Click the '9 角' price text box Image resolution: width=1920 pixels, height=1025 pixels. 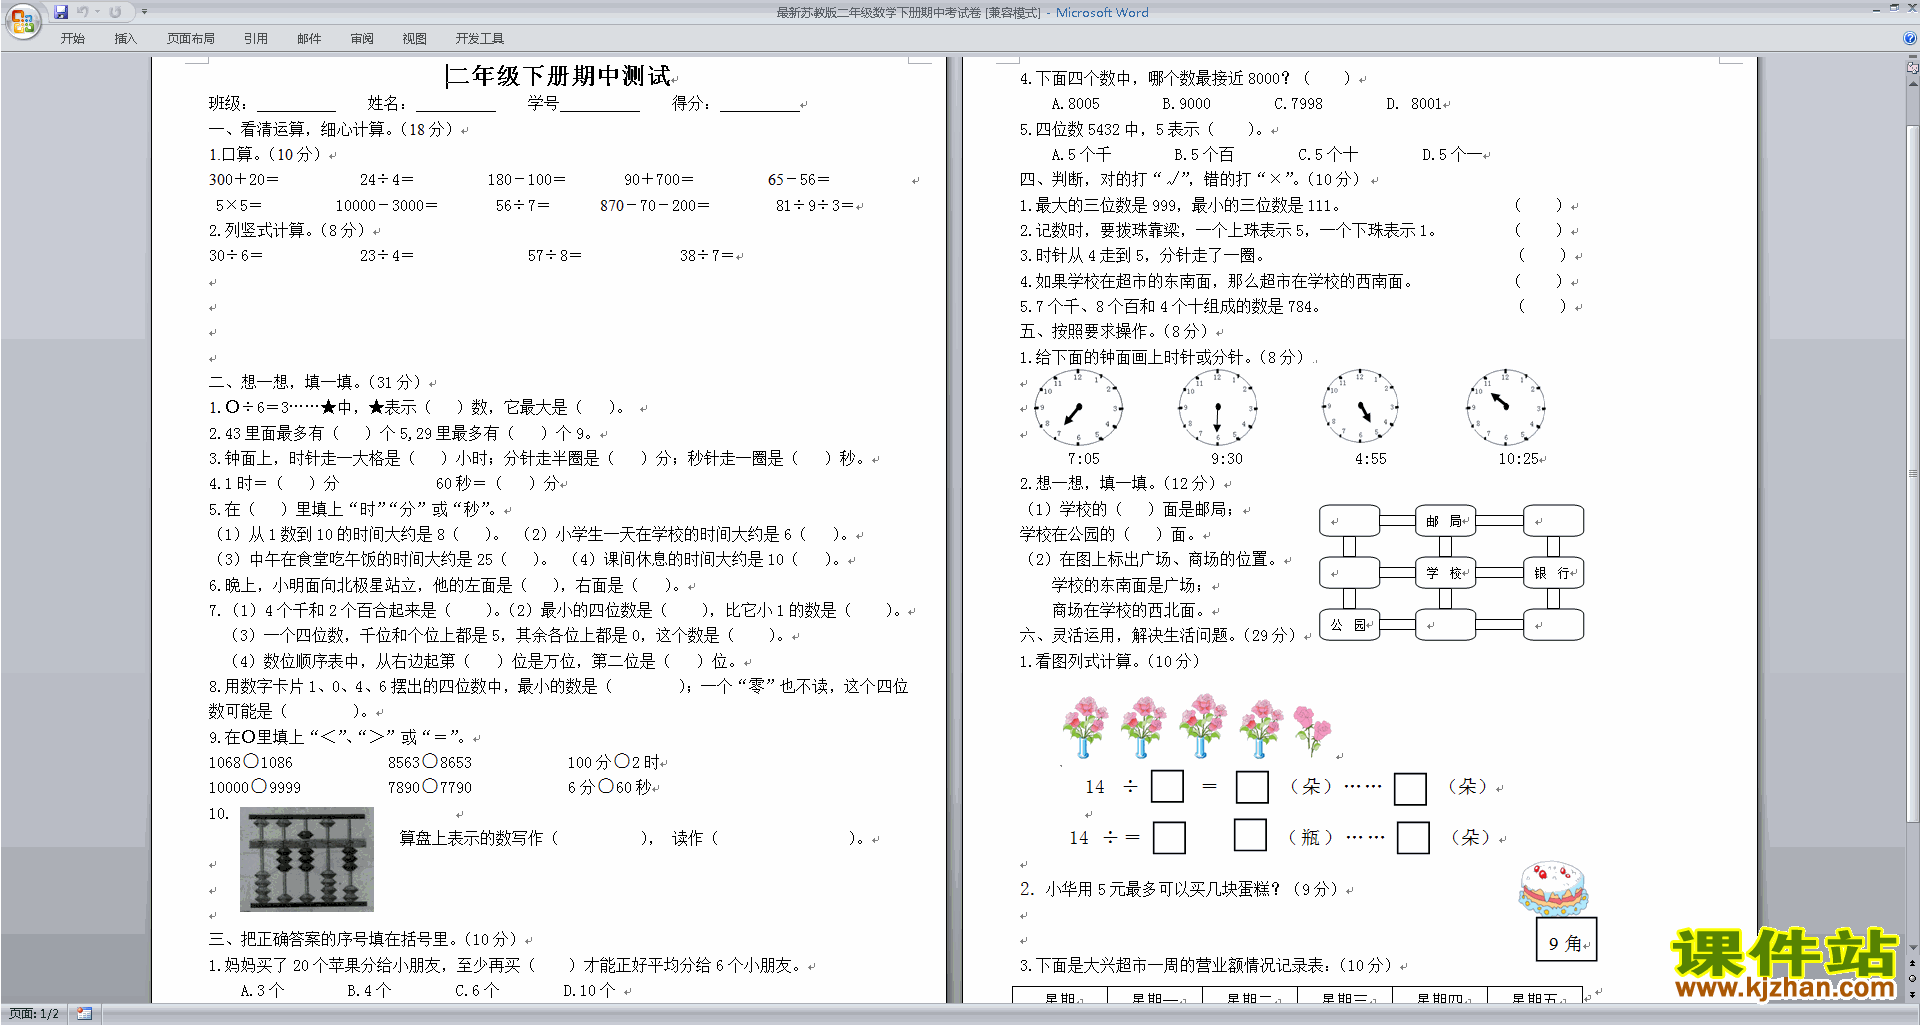pos(1566,940)
